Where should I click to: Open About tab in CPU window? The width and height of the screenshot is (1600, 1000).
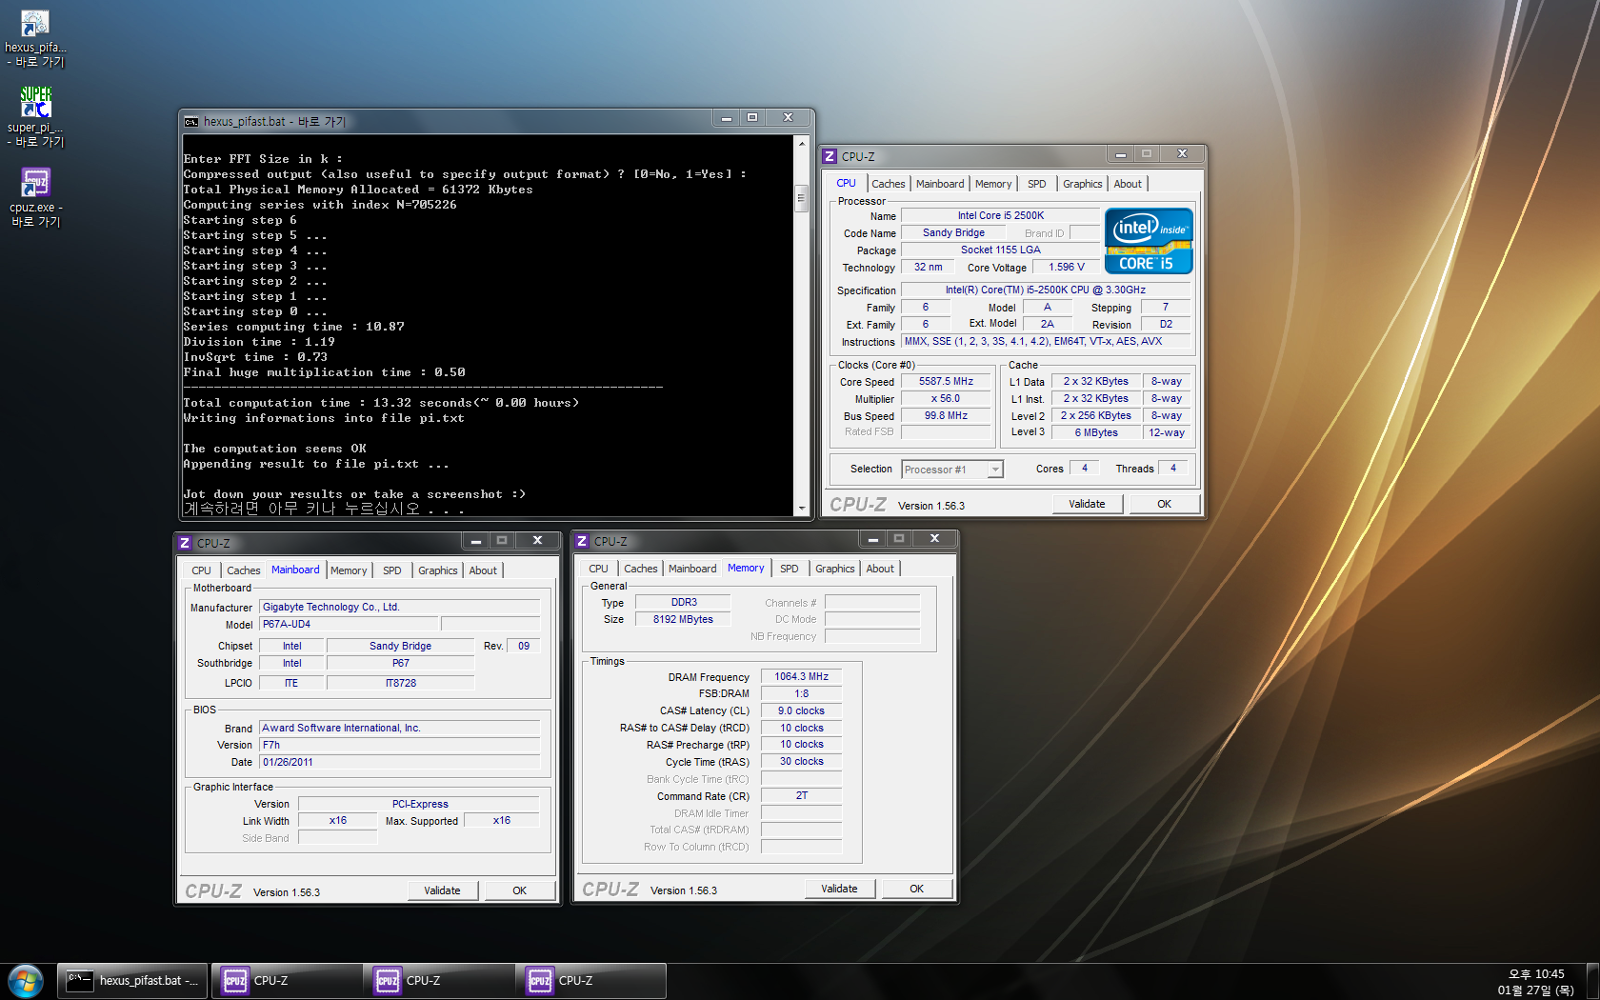coord(1128,184)
